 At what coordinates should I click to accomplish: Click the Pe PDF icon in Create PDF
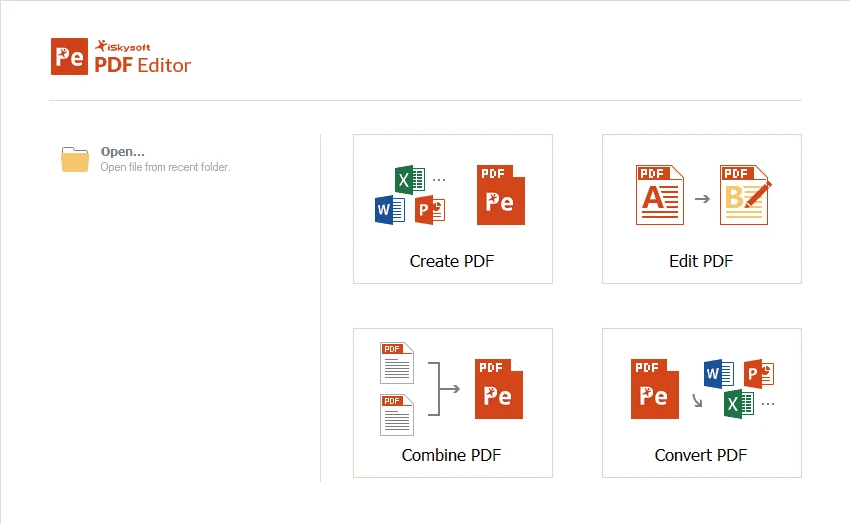tap(500, 195)
